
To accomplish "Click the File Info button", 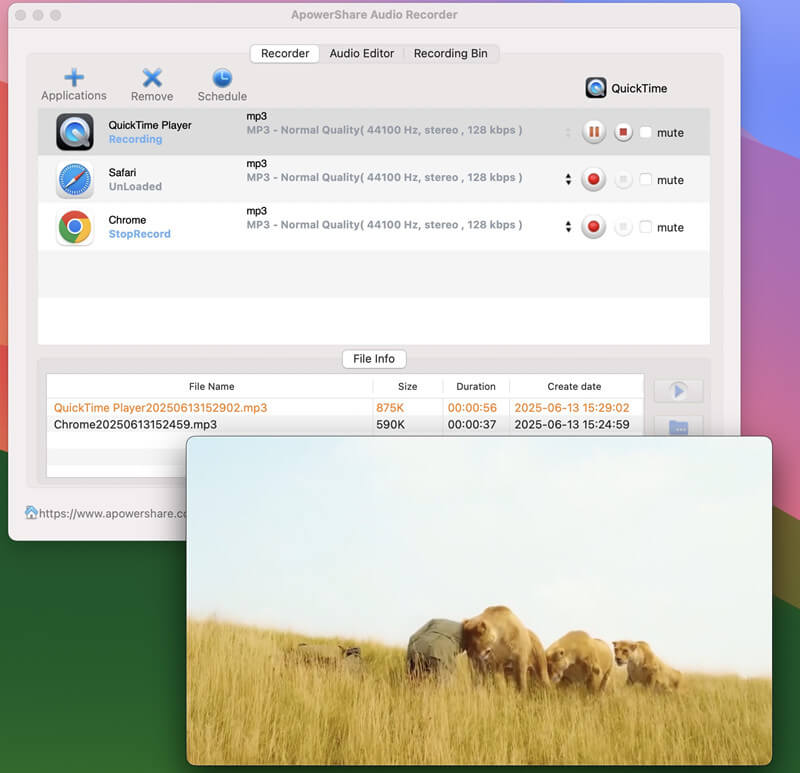I will [x=374, y=359].
